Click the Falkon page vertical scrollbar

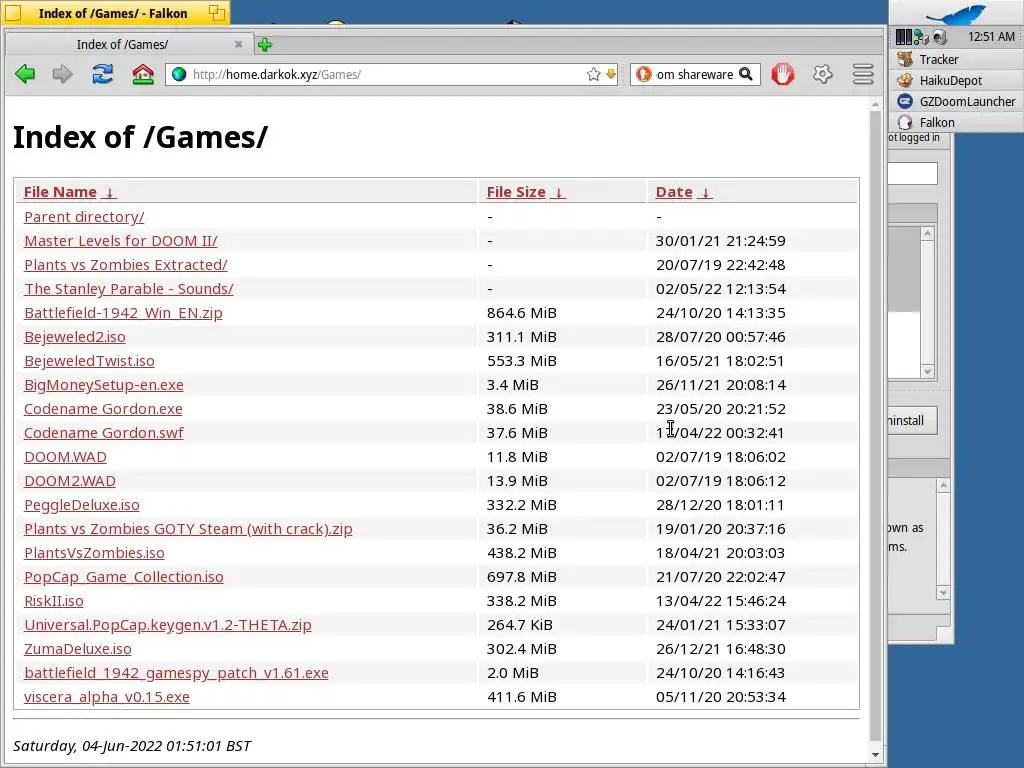click(875, 426)
